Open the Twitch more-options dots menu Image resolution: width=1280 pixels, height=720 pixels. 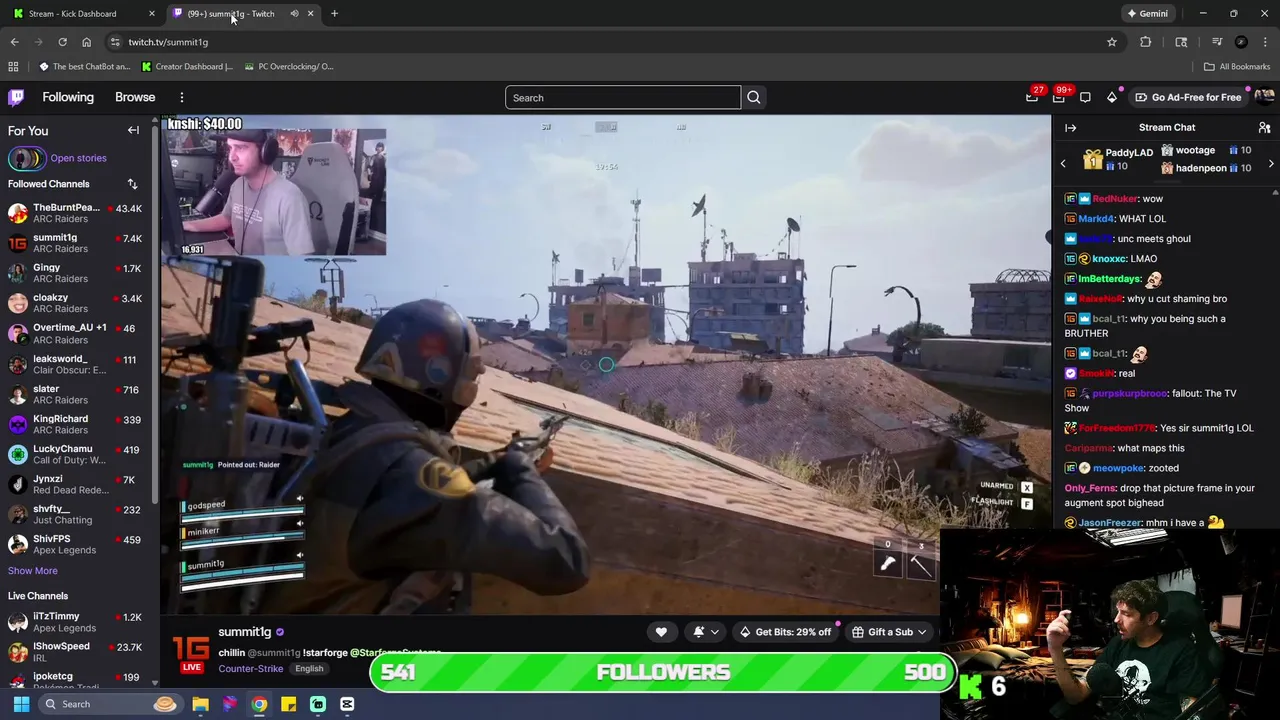point(182,97)
